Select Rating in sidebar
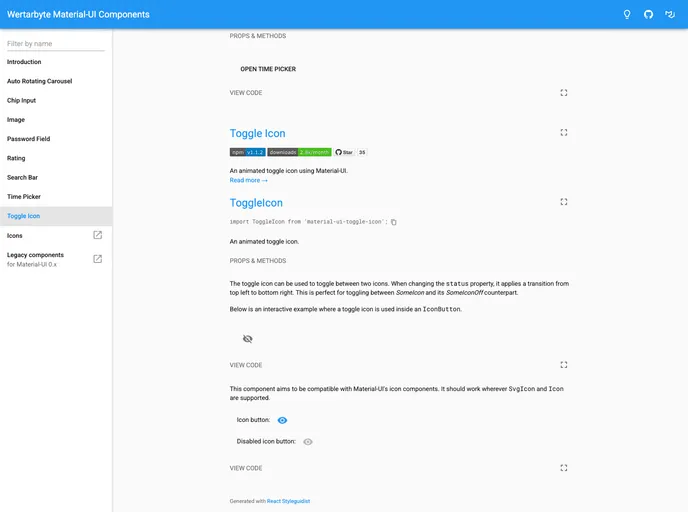The width and height of the screenshot is (688, 512). point(56,158)
